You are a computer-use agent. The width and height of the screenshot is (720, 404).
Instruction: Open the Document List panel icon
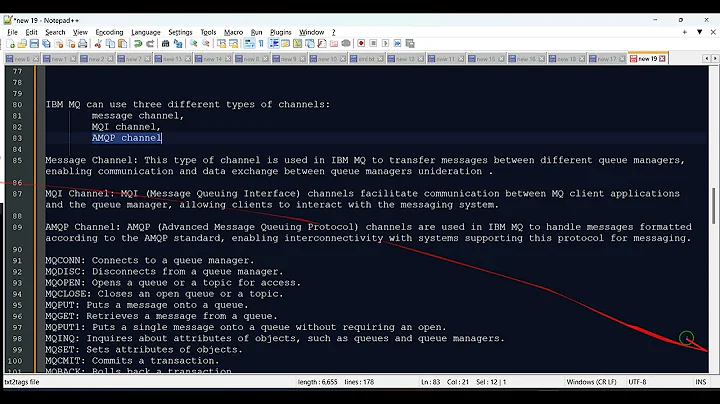(x=310, y=44)
